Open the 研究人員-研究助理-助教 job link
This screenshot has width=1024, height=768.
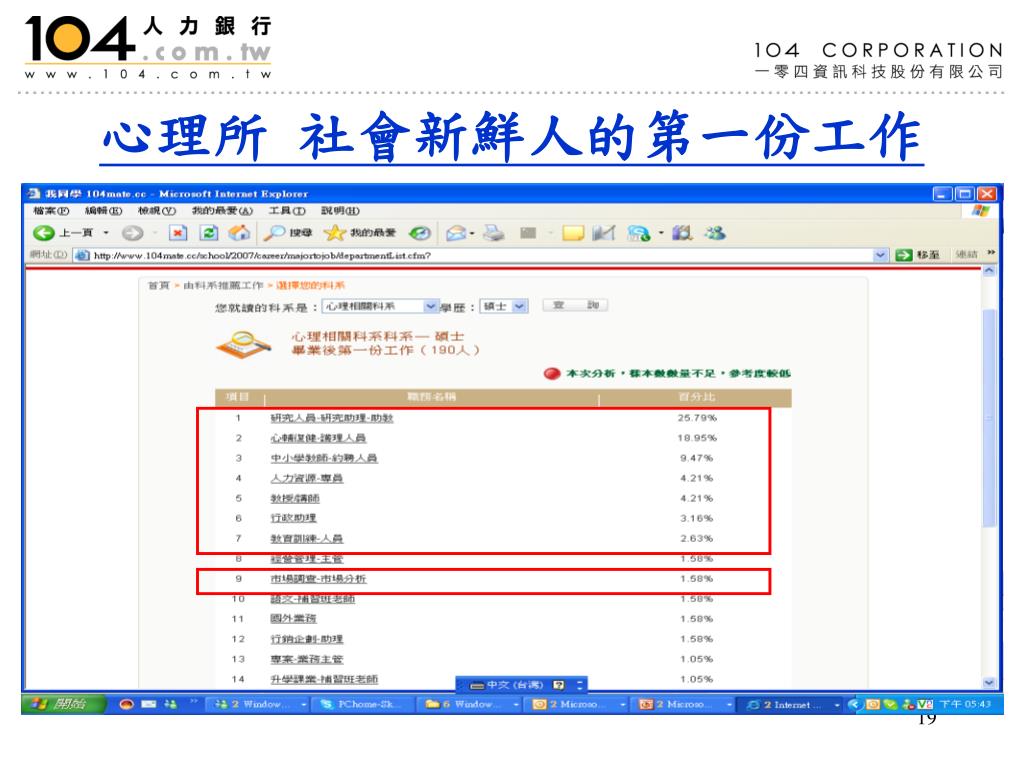coord(332,418)
